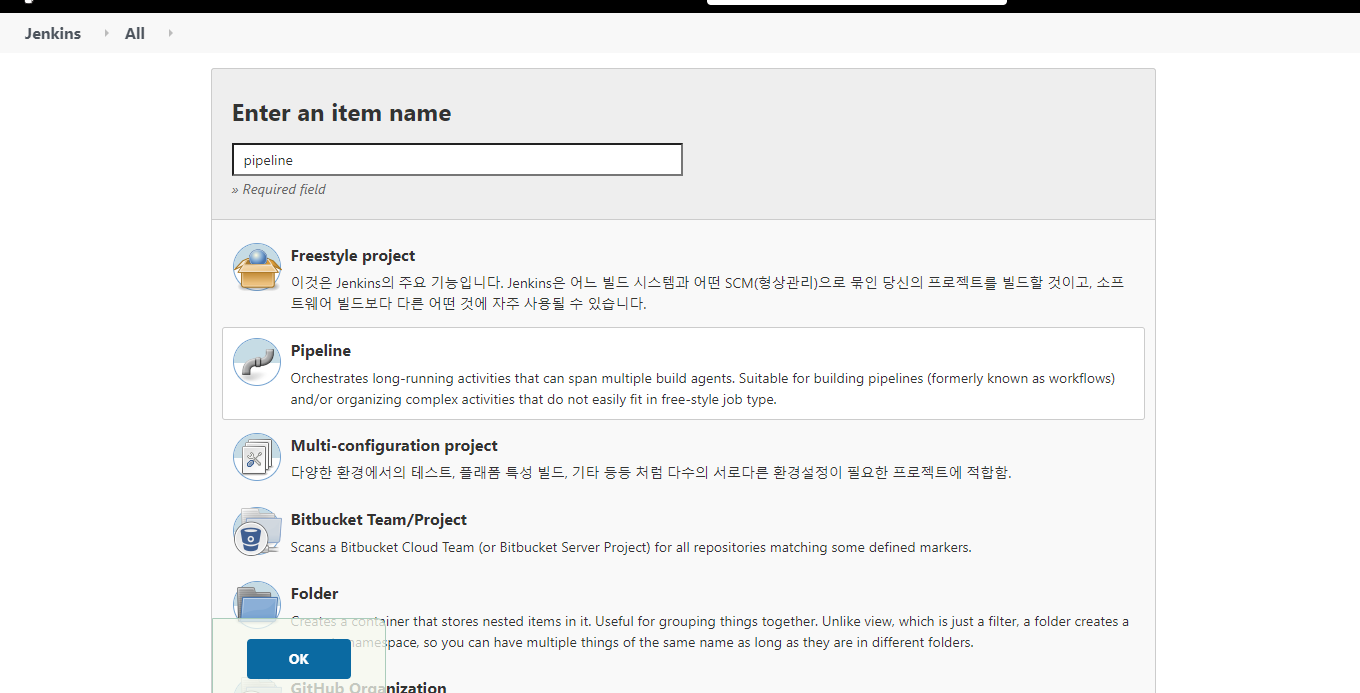Select the 'Required field' hint text

pyautogui.click(x=279, y=190)
